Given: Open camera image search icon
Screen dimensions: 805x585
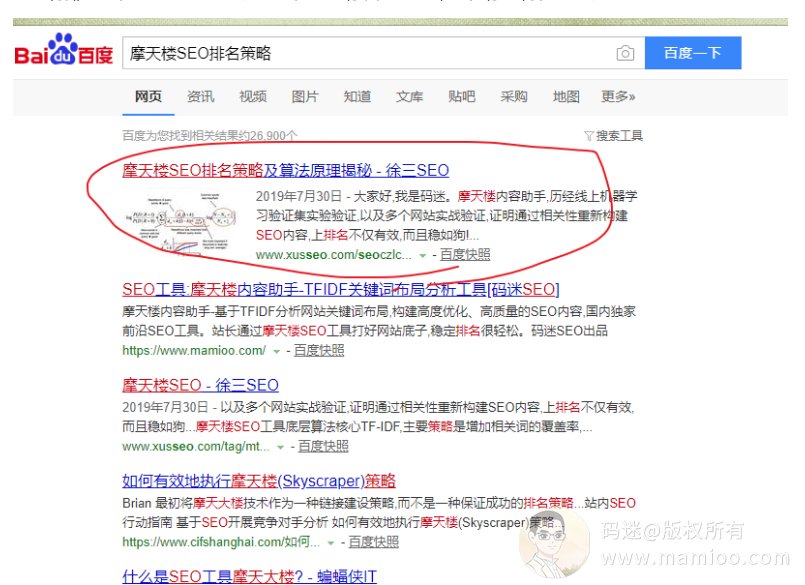Looking at the screenshot, I should click(625, 53).
